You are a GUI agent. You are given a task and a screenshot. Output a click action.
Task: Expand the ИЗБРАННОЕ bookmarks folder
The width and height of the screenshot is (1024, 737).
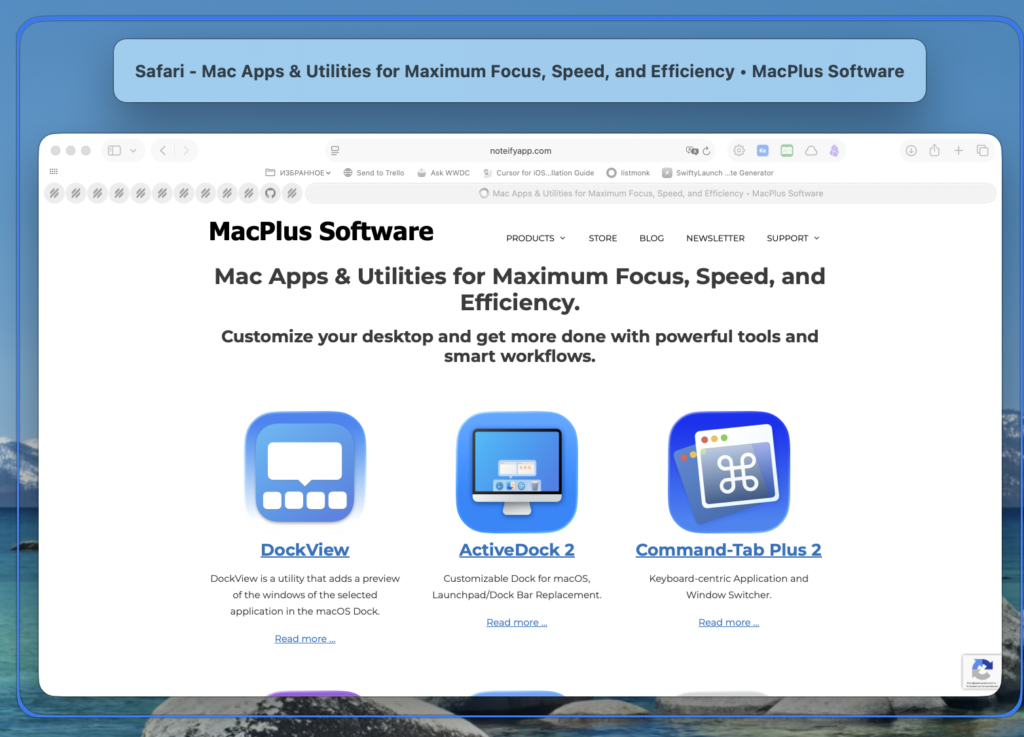(297, 172)
